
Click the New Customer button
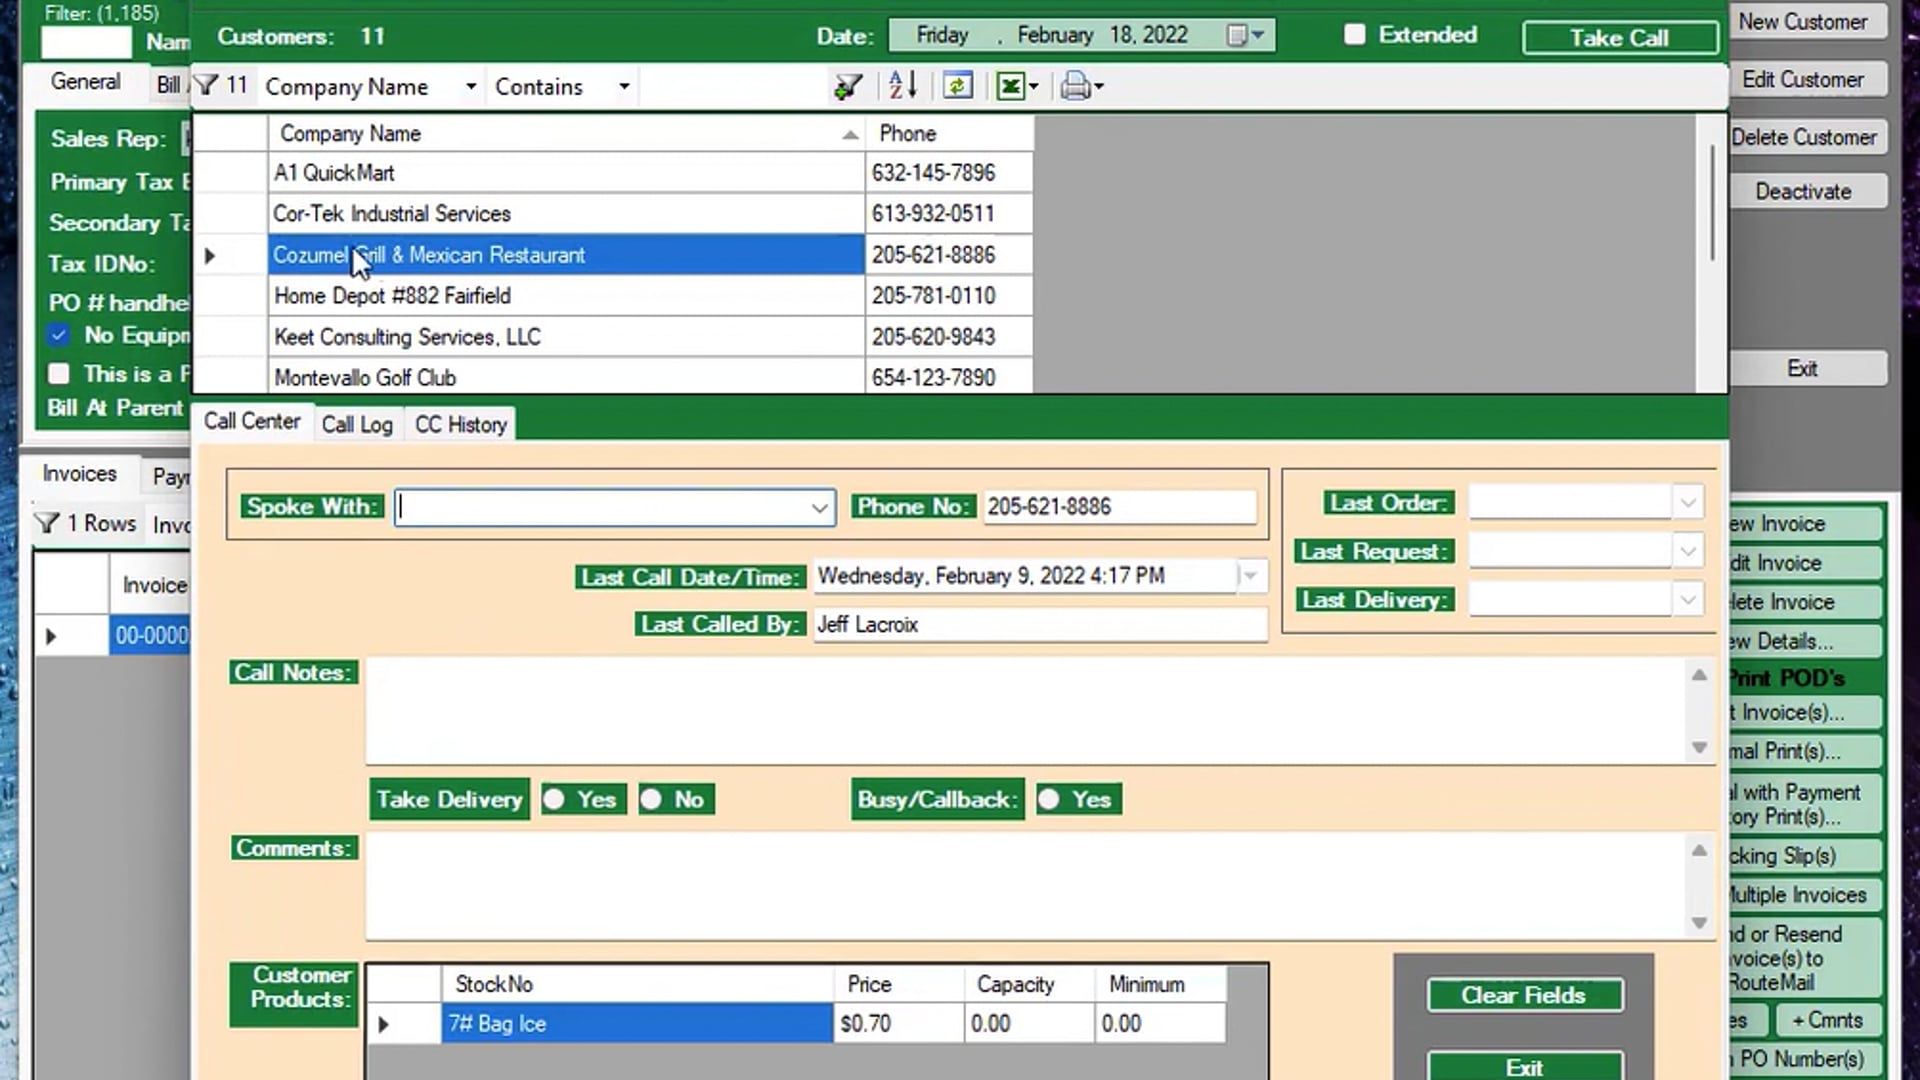point(1803,22)
